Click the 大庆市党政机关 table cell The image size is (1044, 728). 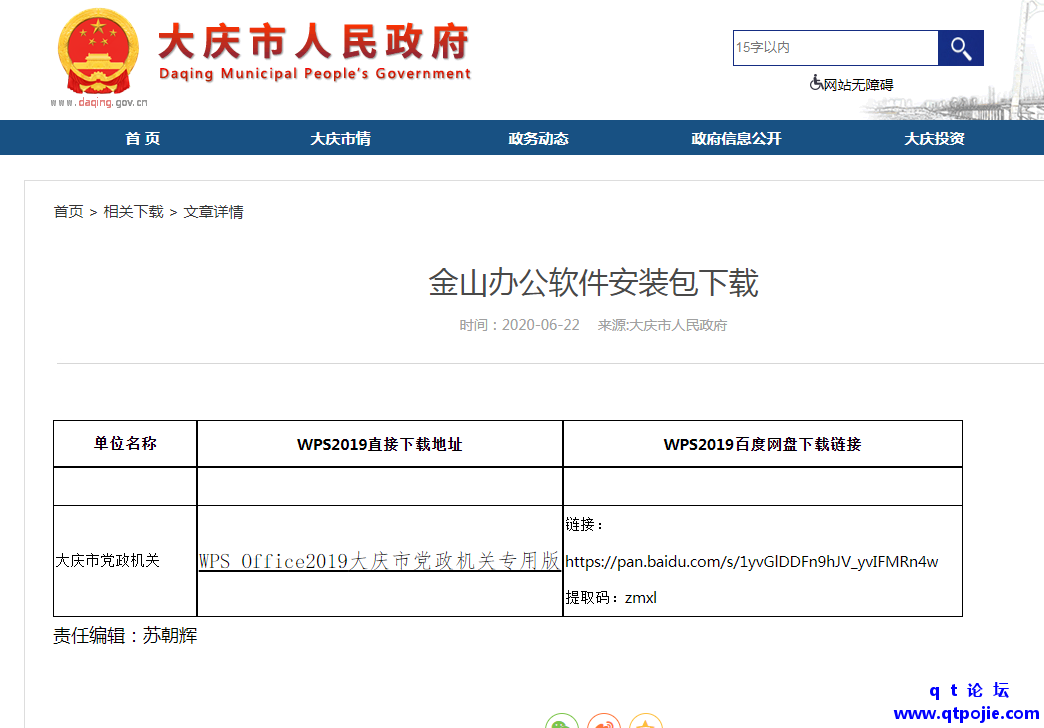[x=125, y=561]
